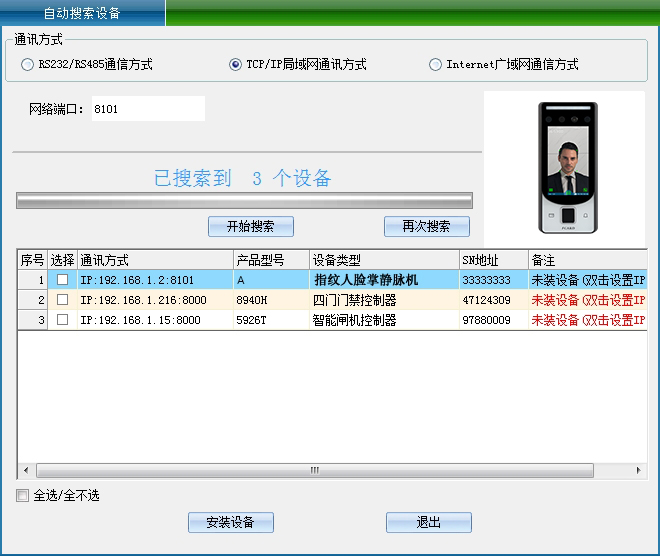This screenshot has width=660, height=556.
Task: Tick the checkbox for device 5926T
Action: (x=62, y=320)
